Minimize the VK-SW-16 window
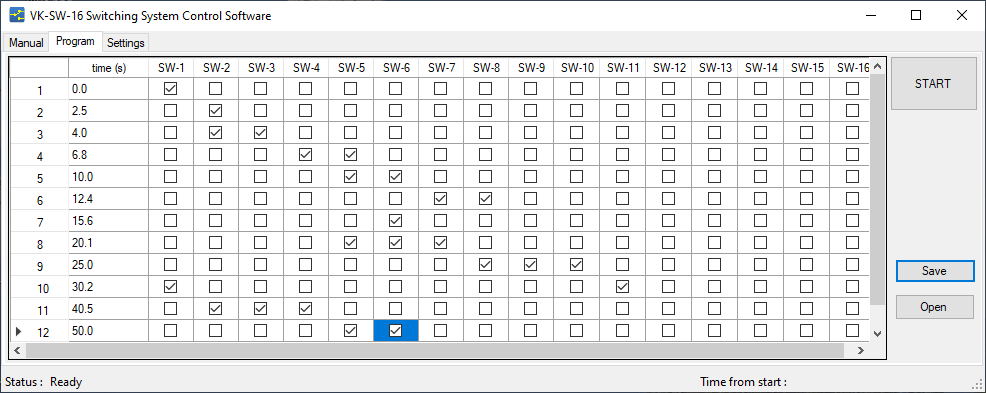 point(871,16)
